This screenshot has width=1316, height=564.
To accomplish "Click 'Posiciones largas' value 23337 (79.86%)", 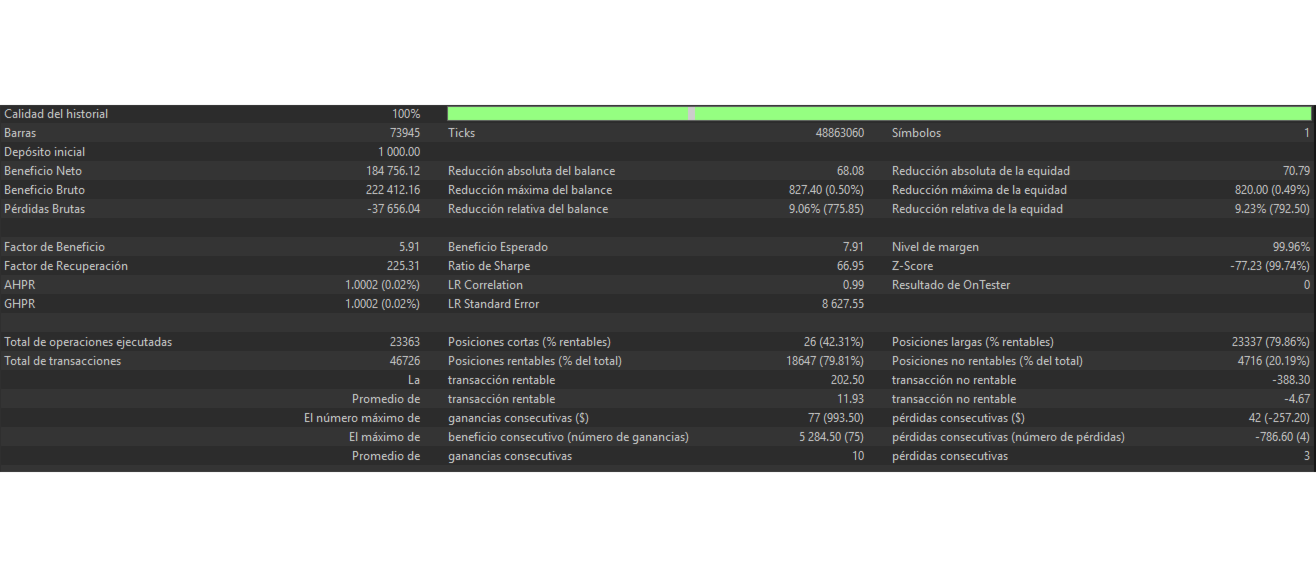I will coord(1271,342).
